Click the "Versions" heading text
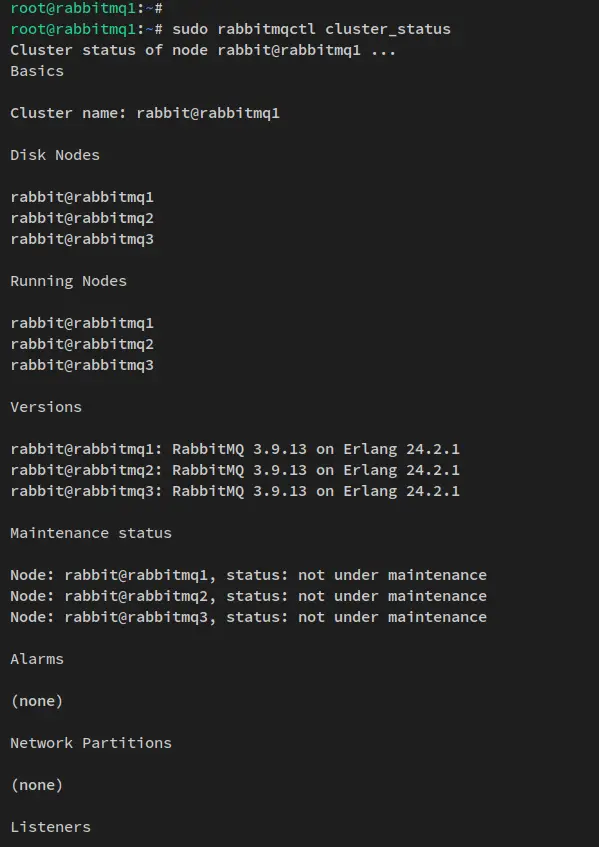This screenshot has height=847, width=599. [46, 407]
